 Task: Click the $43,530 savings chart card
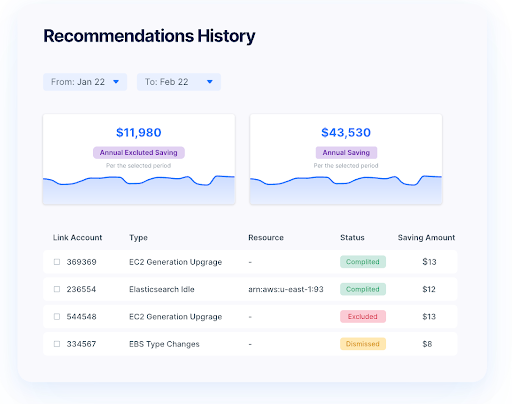(346, 159)
